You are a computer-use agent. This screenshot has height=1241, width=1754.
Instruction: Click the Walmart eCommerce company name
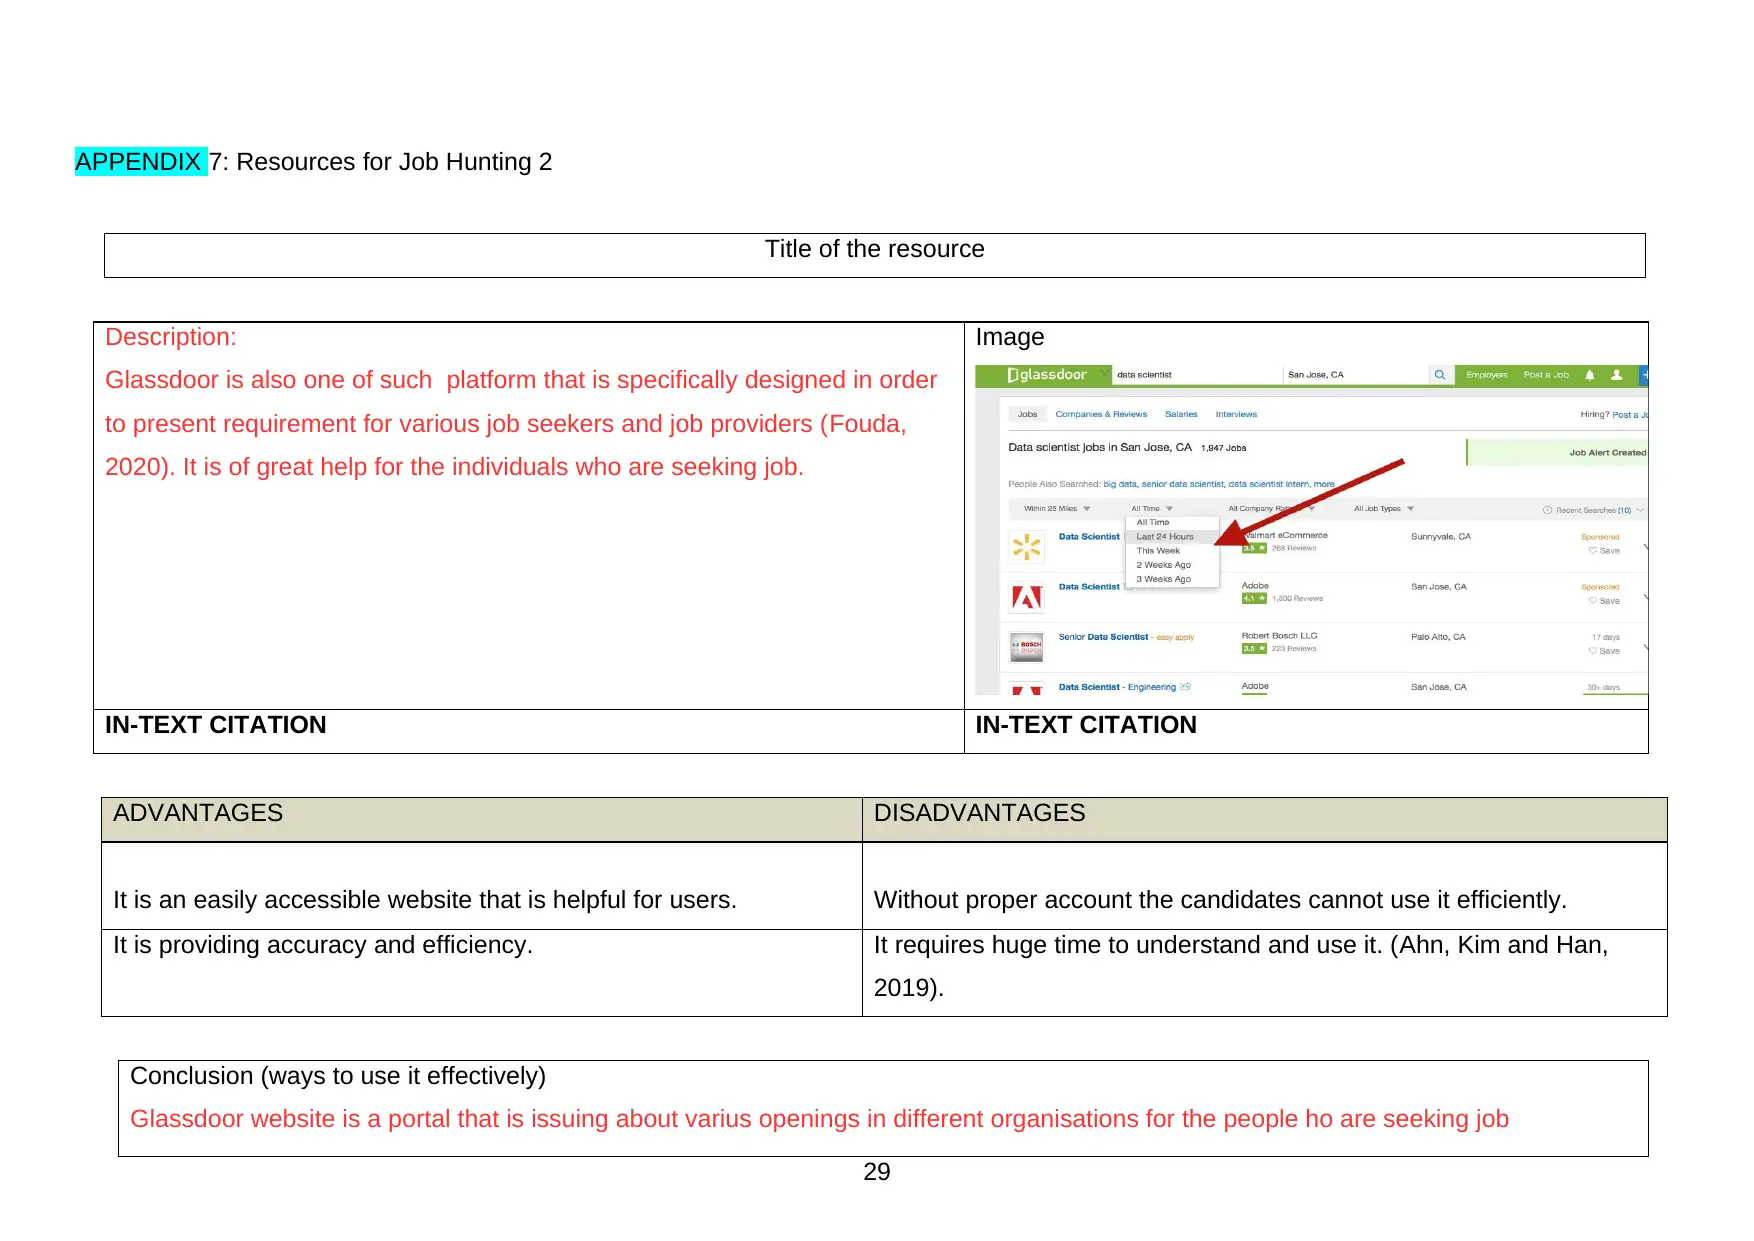coord(1286,535)
